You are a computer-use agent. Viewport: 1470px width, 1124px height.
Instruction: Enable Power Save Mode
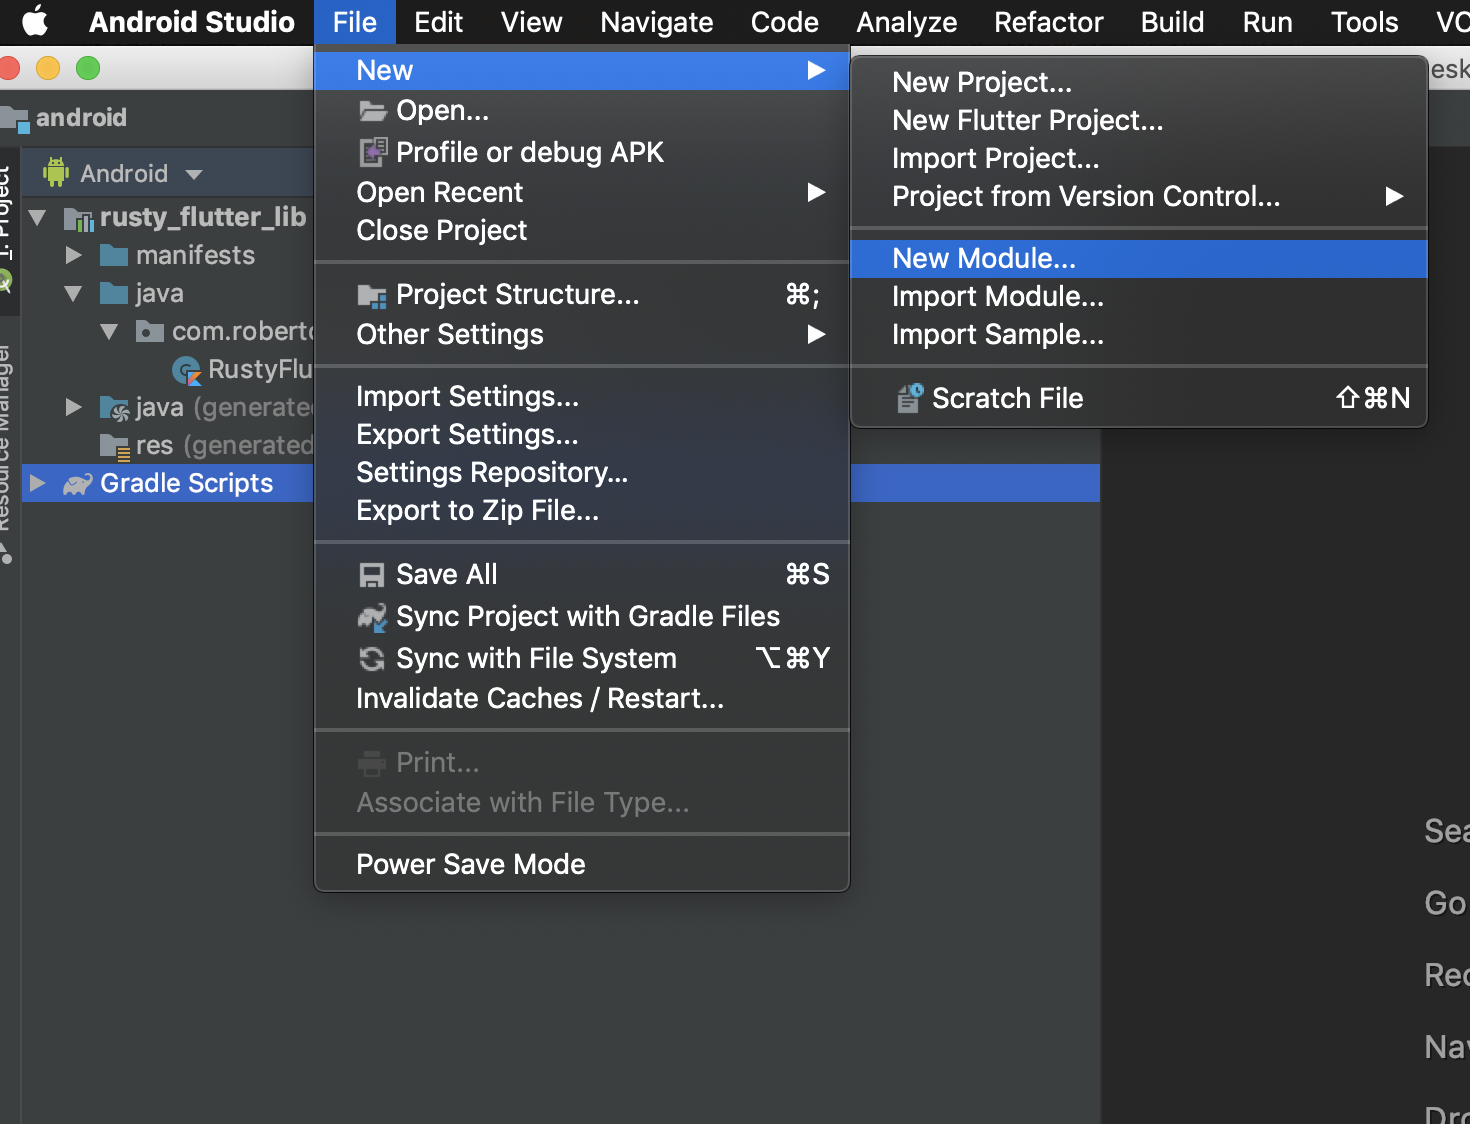(470, 864)
